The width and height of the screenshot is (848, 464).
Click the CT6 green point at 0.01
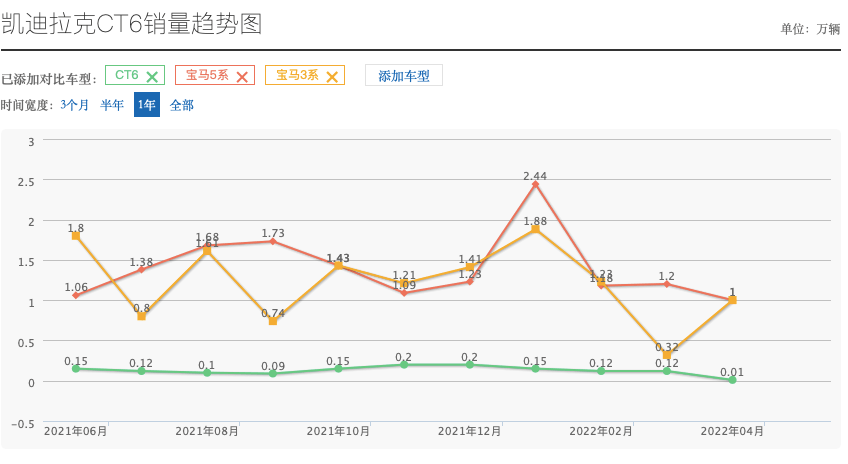click(732, 380)
